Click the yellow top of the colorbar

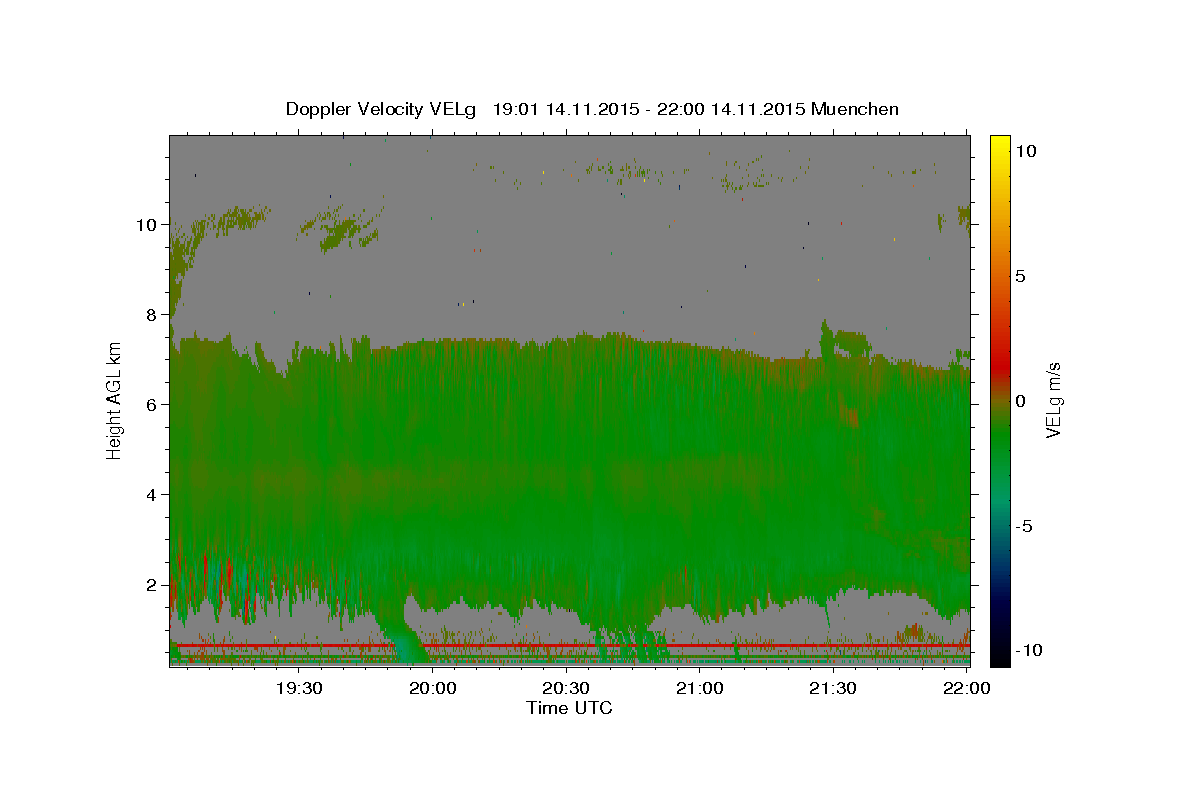point(1000,145)
